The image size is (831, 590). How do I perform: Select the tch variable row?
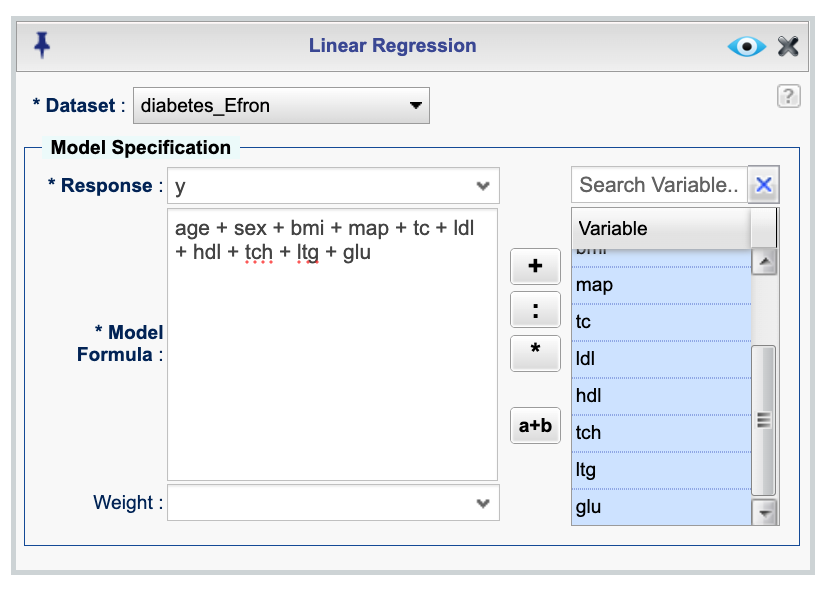(x=661, y=433)
